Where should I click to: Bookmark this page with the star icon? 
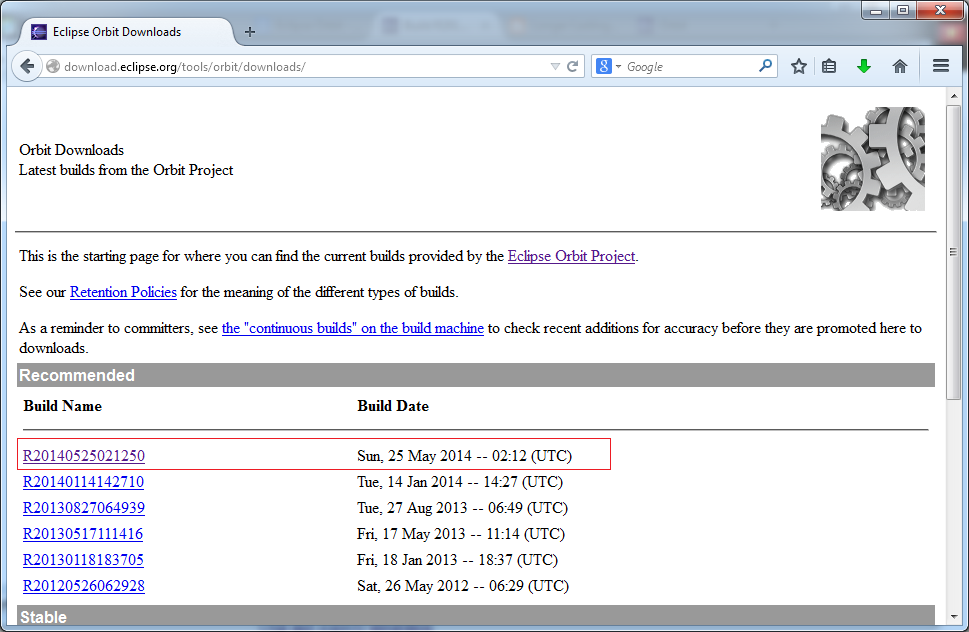pyautogui.click(x=798, y=66)
